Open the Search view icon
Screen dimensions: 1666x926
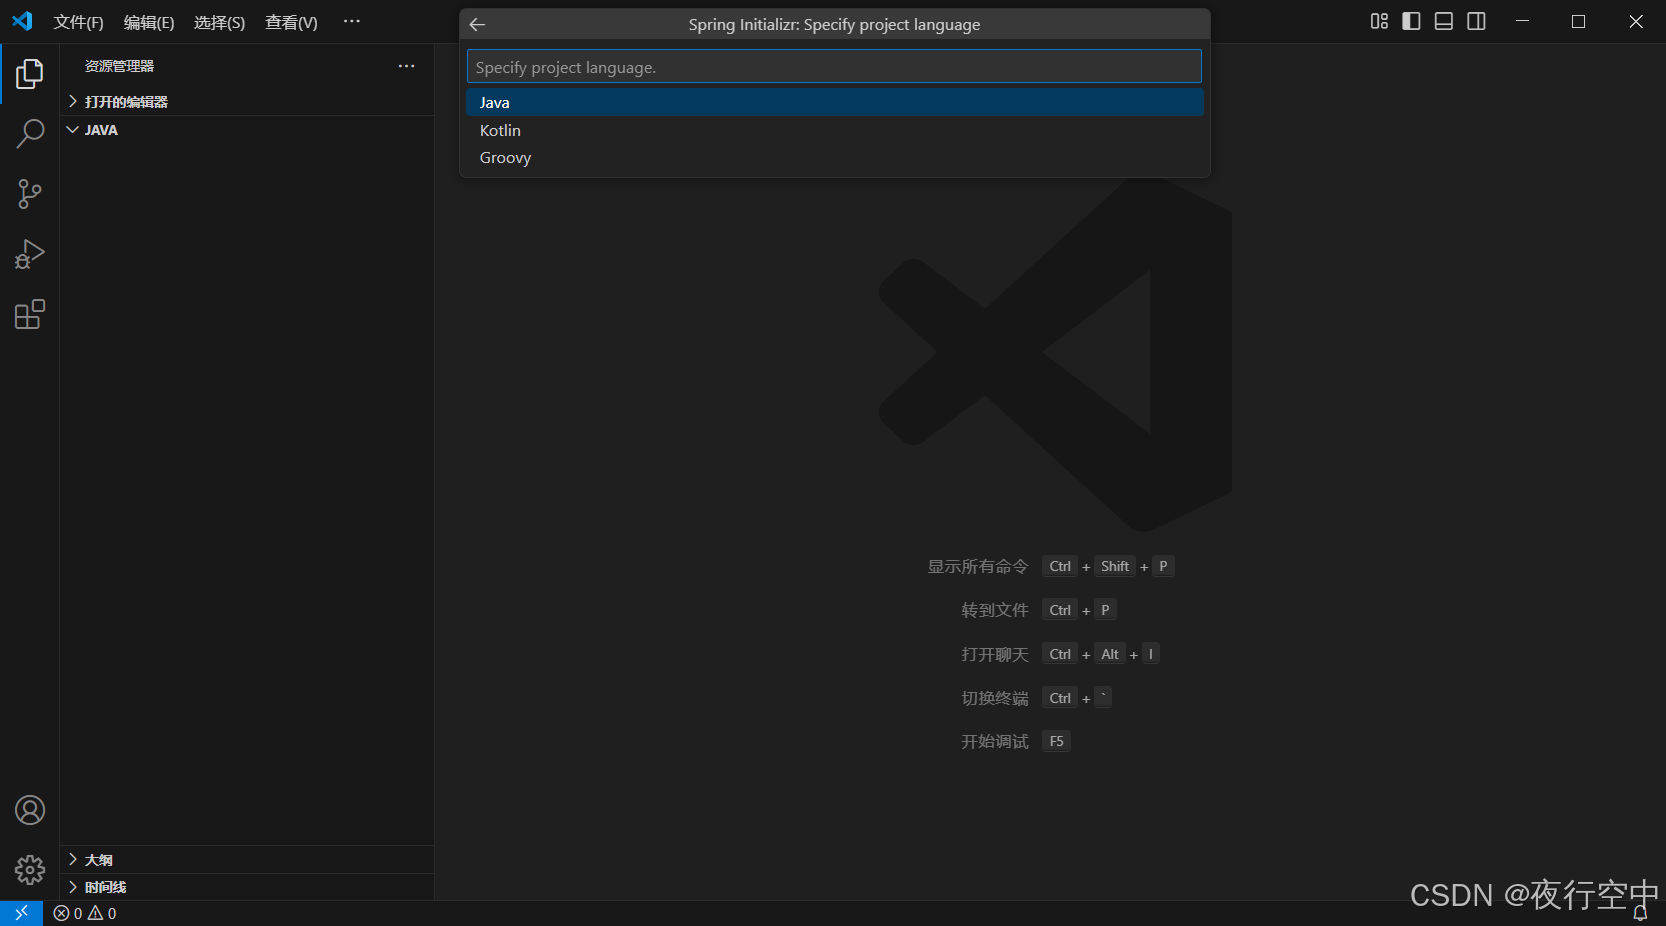pyautogui.click(x=30, y=133)
